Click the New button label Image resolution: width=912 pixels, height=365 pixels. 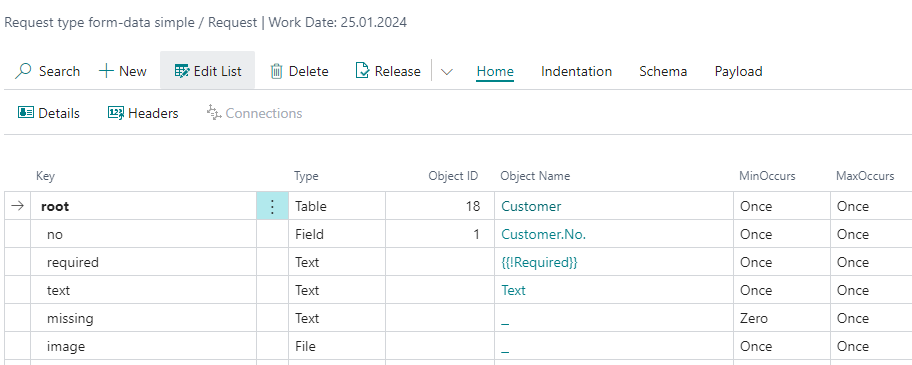(133, 71)
